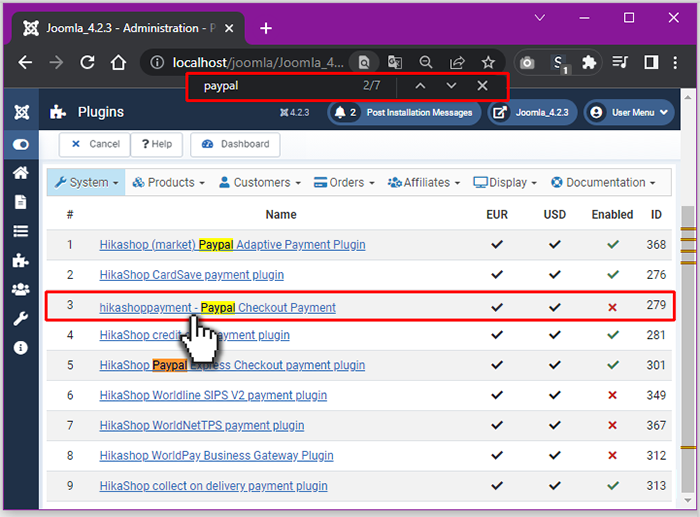Close the find bar
700x517 pixels.
point(482,86)
